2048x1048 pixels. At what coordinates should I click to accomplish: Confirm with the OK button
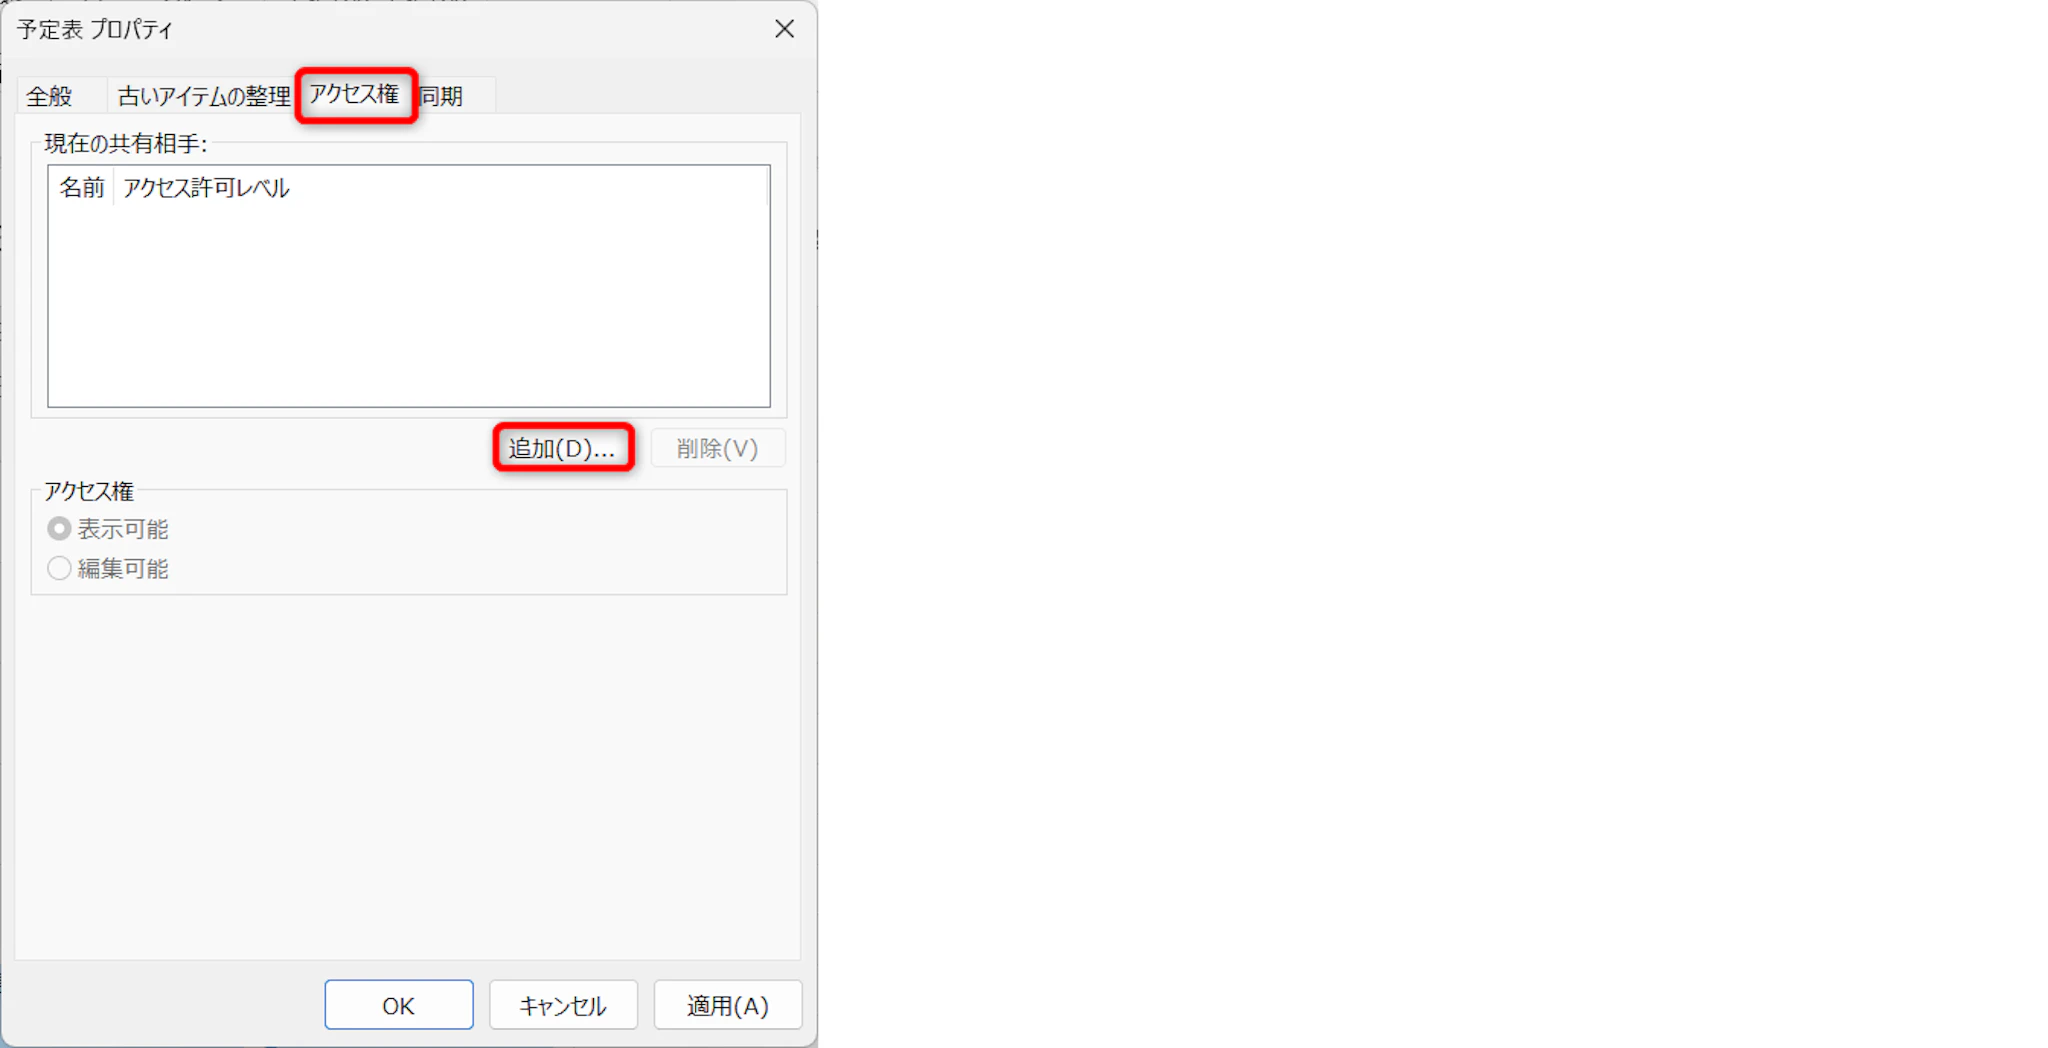pyautogui.click(x=399, y=1005)
